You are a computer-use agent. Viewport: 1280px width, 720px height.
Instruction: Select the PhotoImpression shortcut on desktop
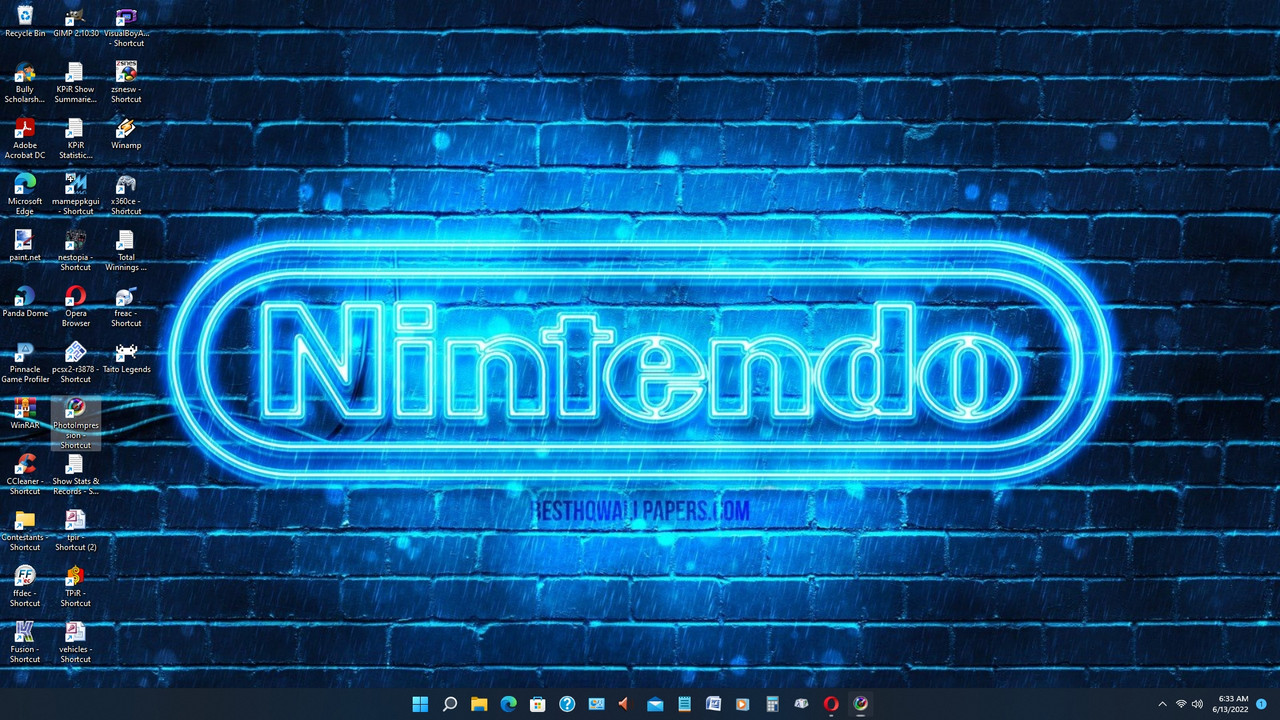click(x=76, y=423)
